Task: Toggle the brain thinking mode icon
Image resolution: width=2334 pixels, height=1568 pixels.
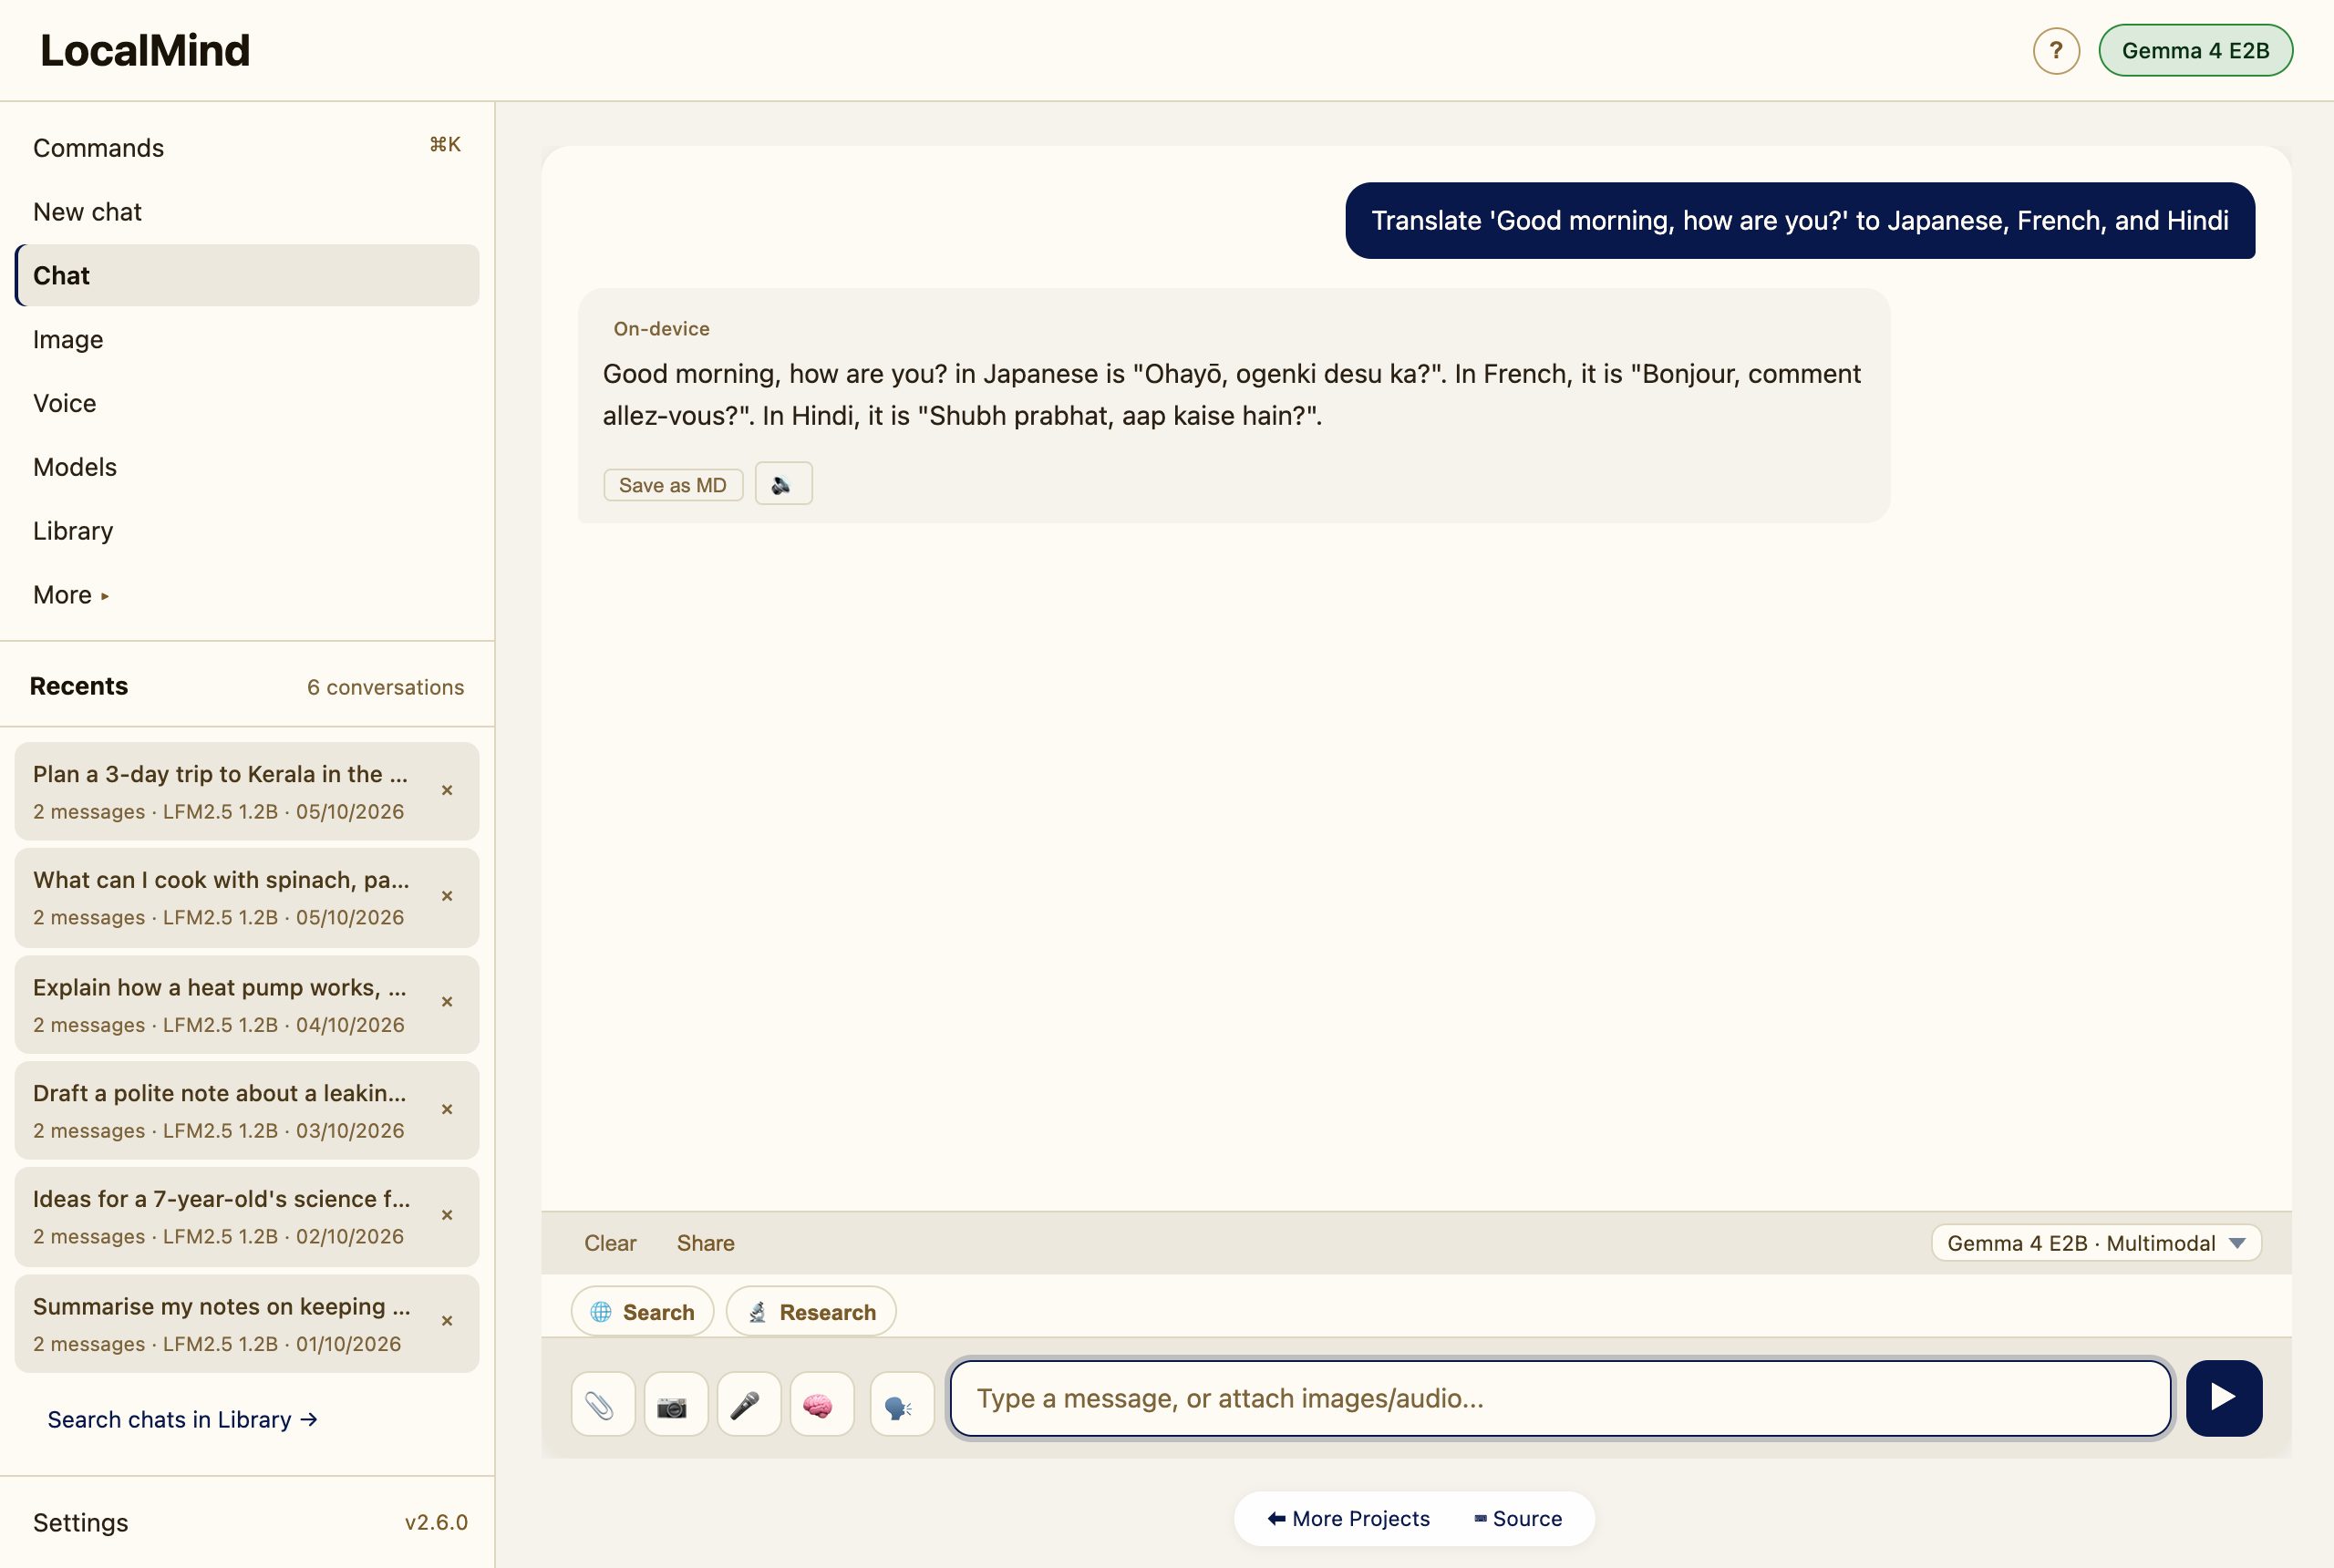Action: 821,1404
